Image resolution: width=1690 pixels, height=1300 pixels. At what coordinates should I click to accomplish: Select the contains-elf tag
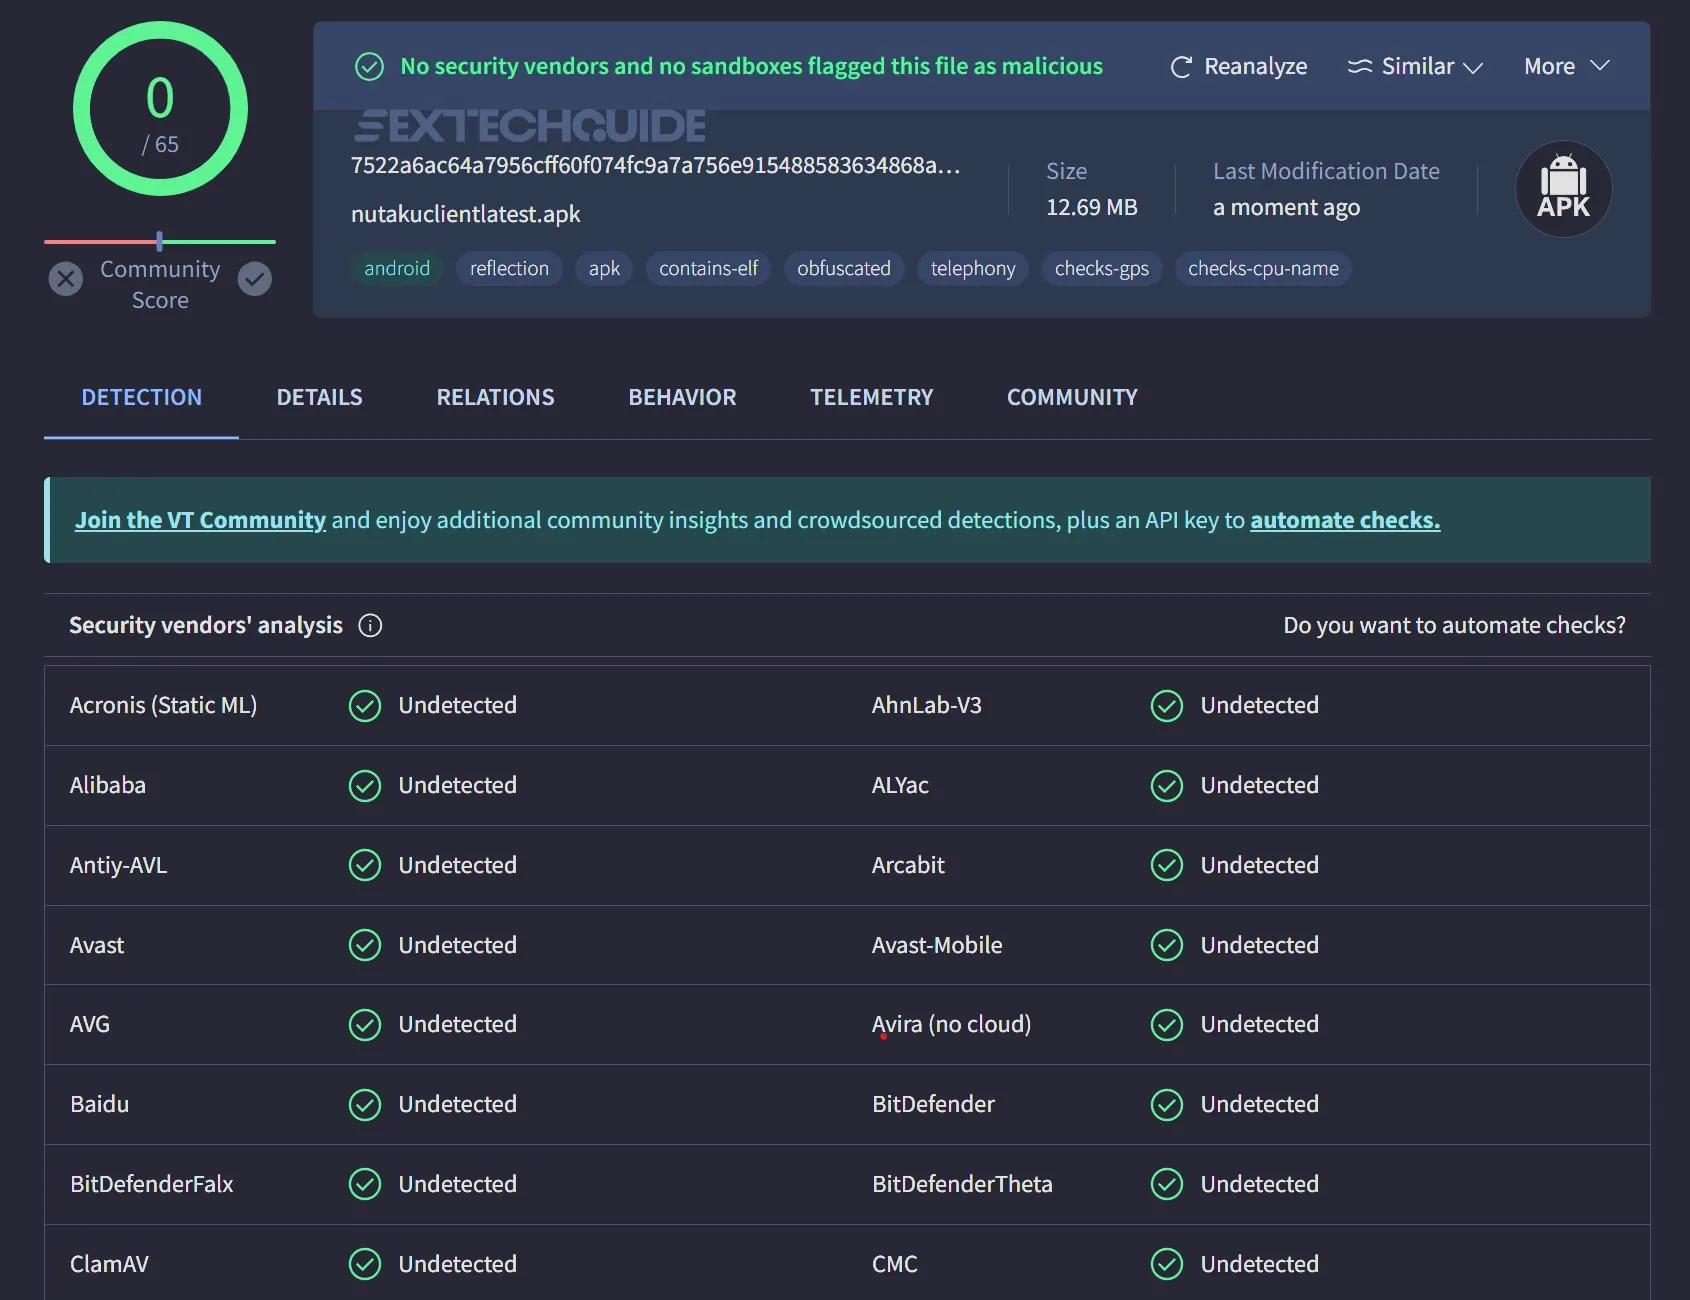708,268
